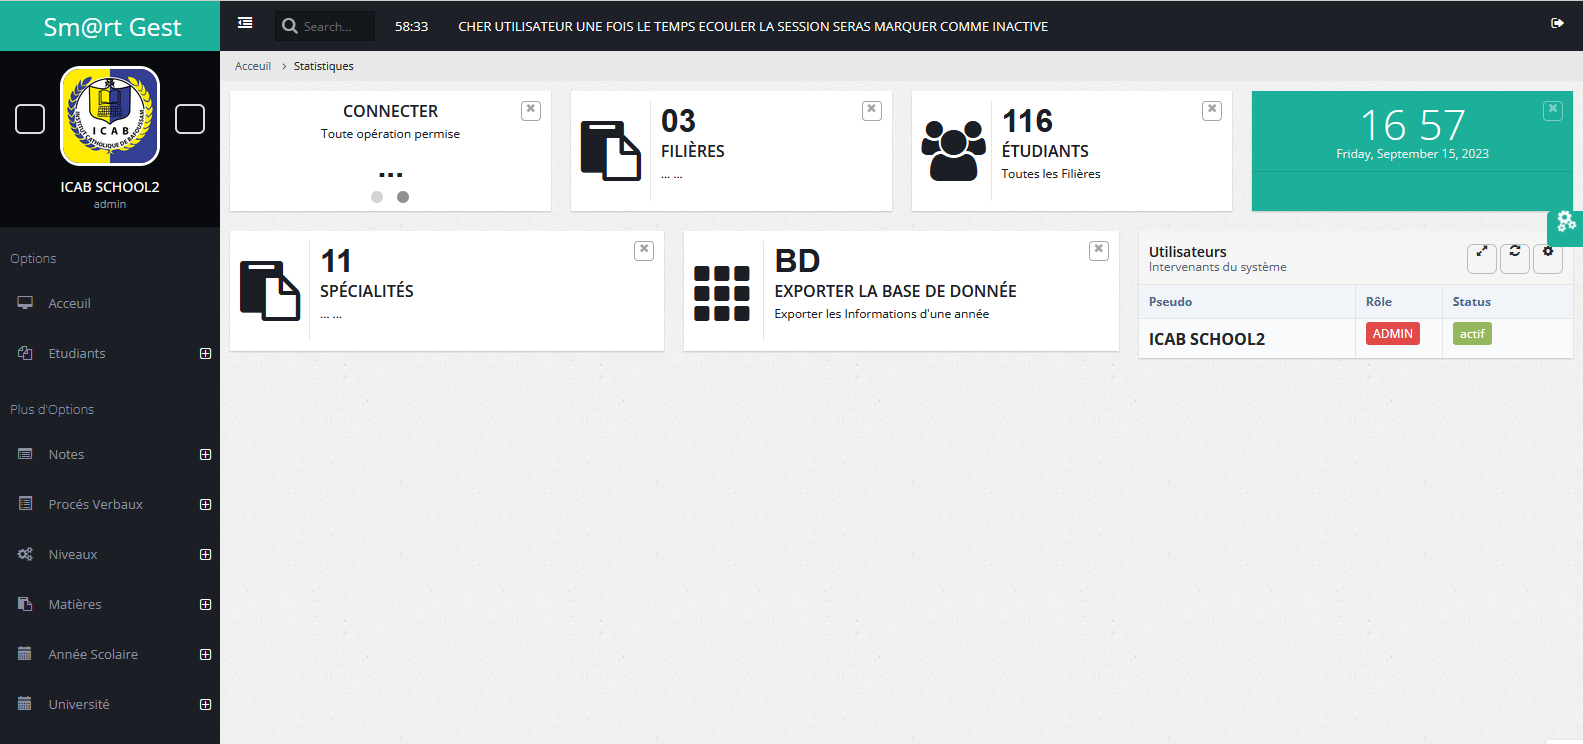Image resolution: width=1583 pixels, height=744 pixels.
Task: Toggle the sidebar menu hamburger icon
Action: (x=245, y=23)
